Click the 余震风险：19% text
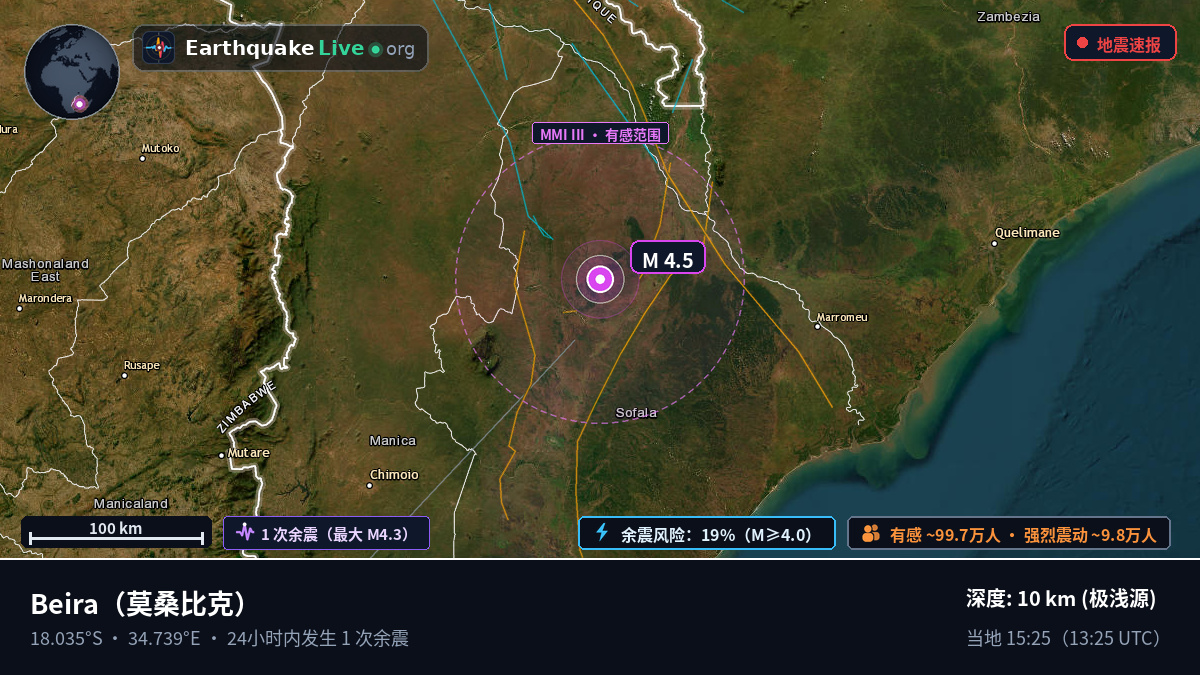Image resolution: width=1200 pixels, height=675 pixels. point(717,534)
